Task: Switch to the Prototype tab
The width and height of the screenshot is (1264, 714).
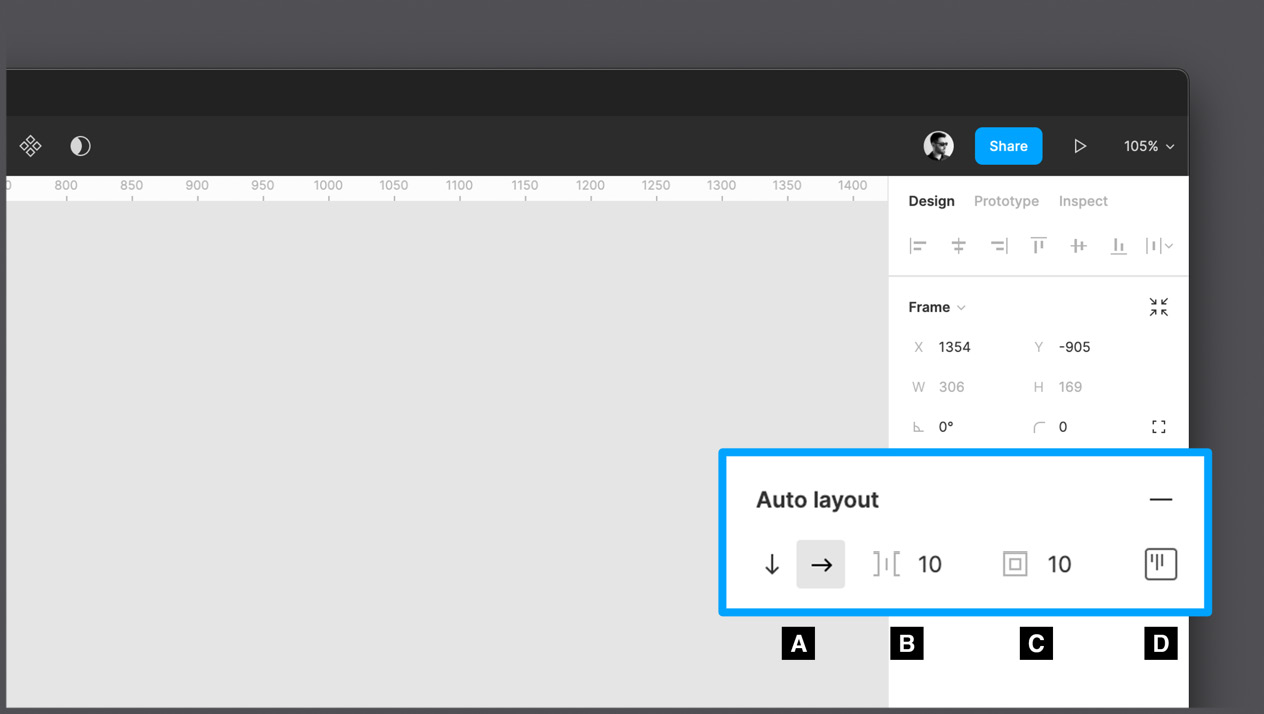Action: (1006, 201)
